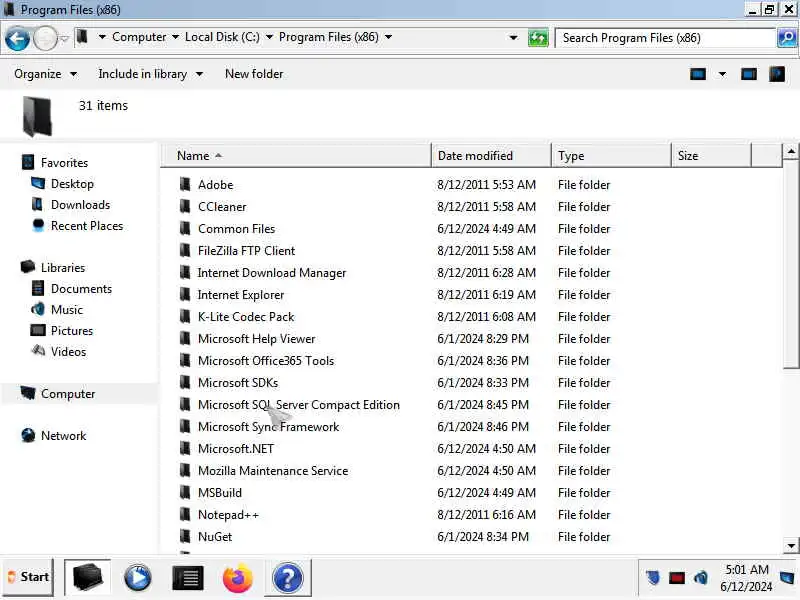The height and width of the screenshot is (600, 800).
Task: Click the clock showing 5:01 AM
Action: pyautogui.click(x=746, y=569)
